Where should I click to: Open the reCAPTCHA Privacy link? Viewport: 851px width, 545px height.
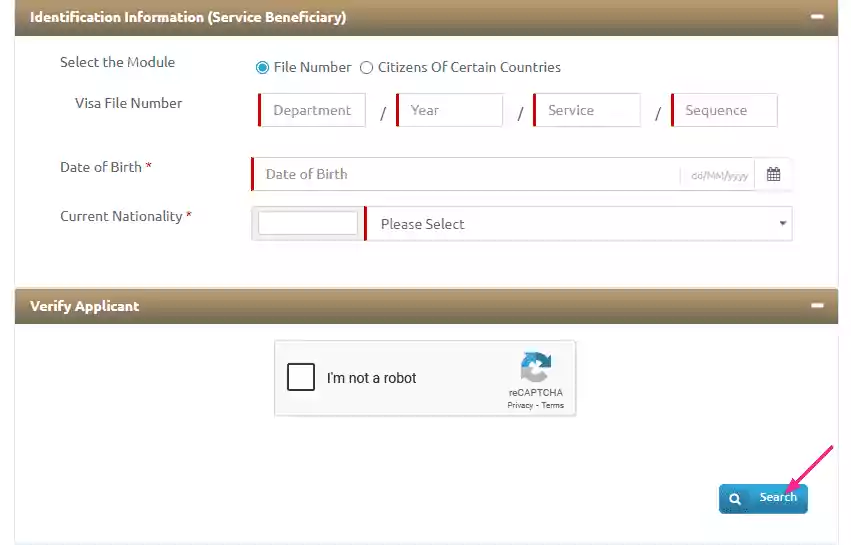point(520,405)
